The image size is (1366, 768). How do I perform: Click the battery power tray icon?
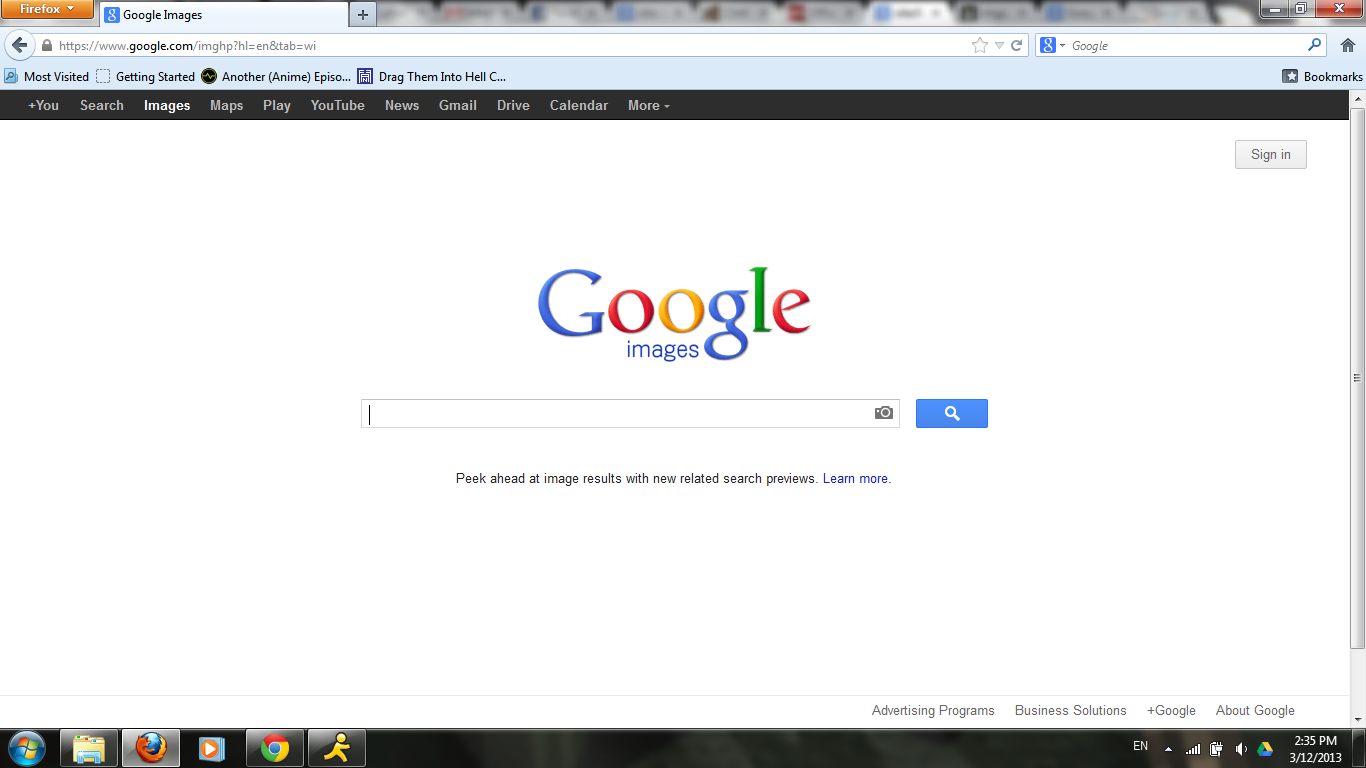point(1217,749)
